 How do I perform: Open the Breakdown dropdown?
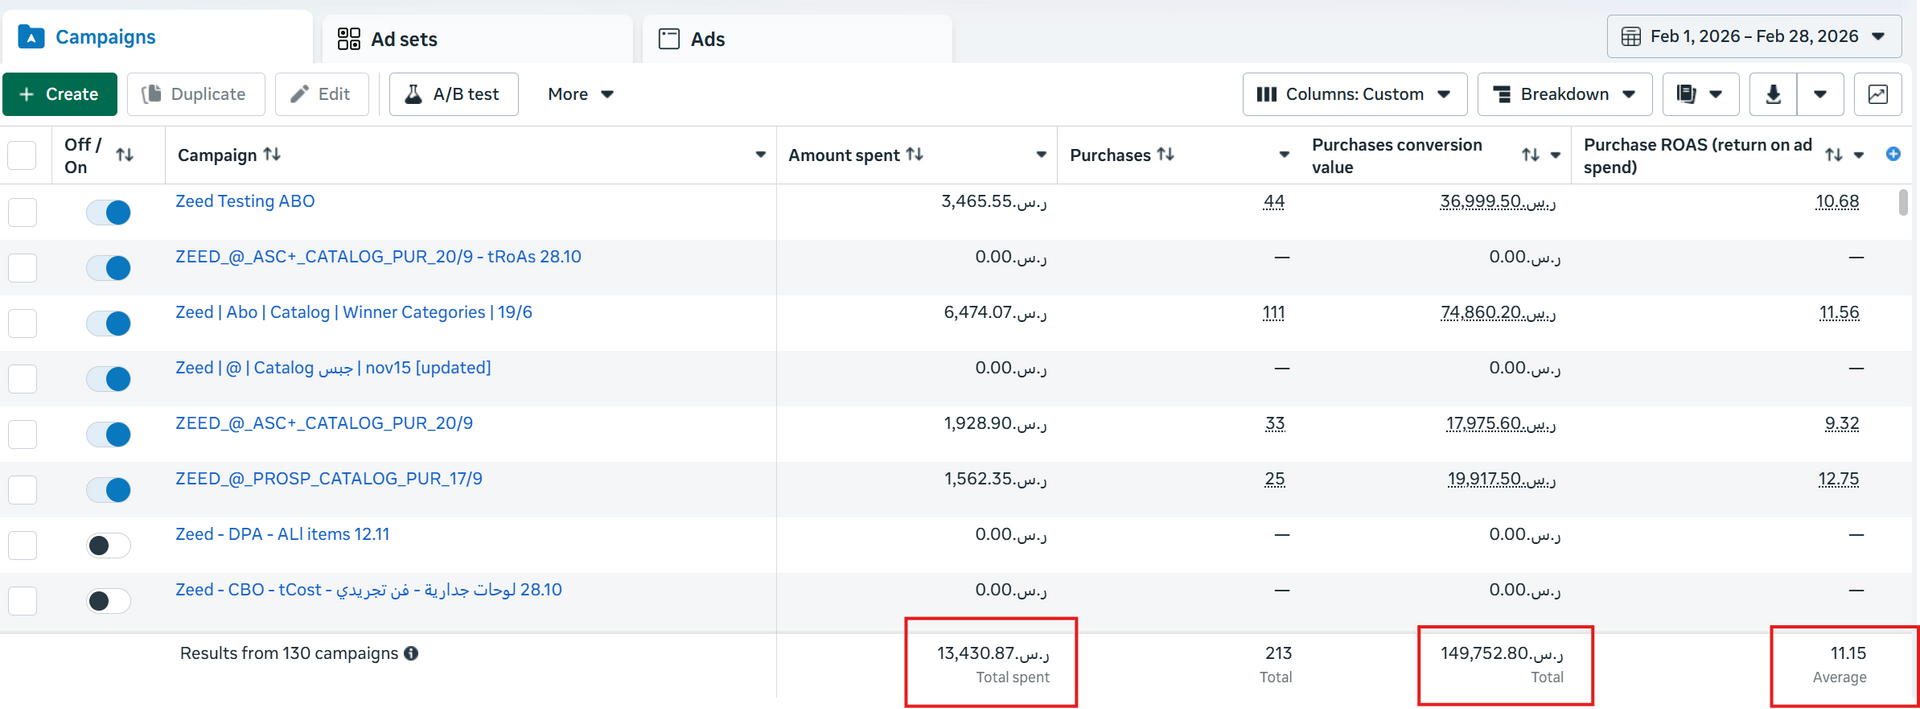pyautogui.click(x=1564, y=94)
